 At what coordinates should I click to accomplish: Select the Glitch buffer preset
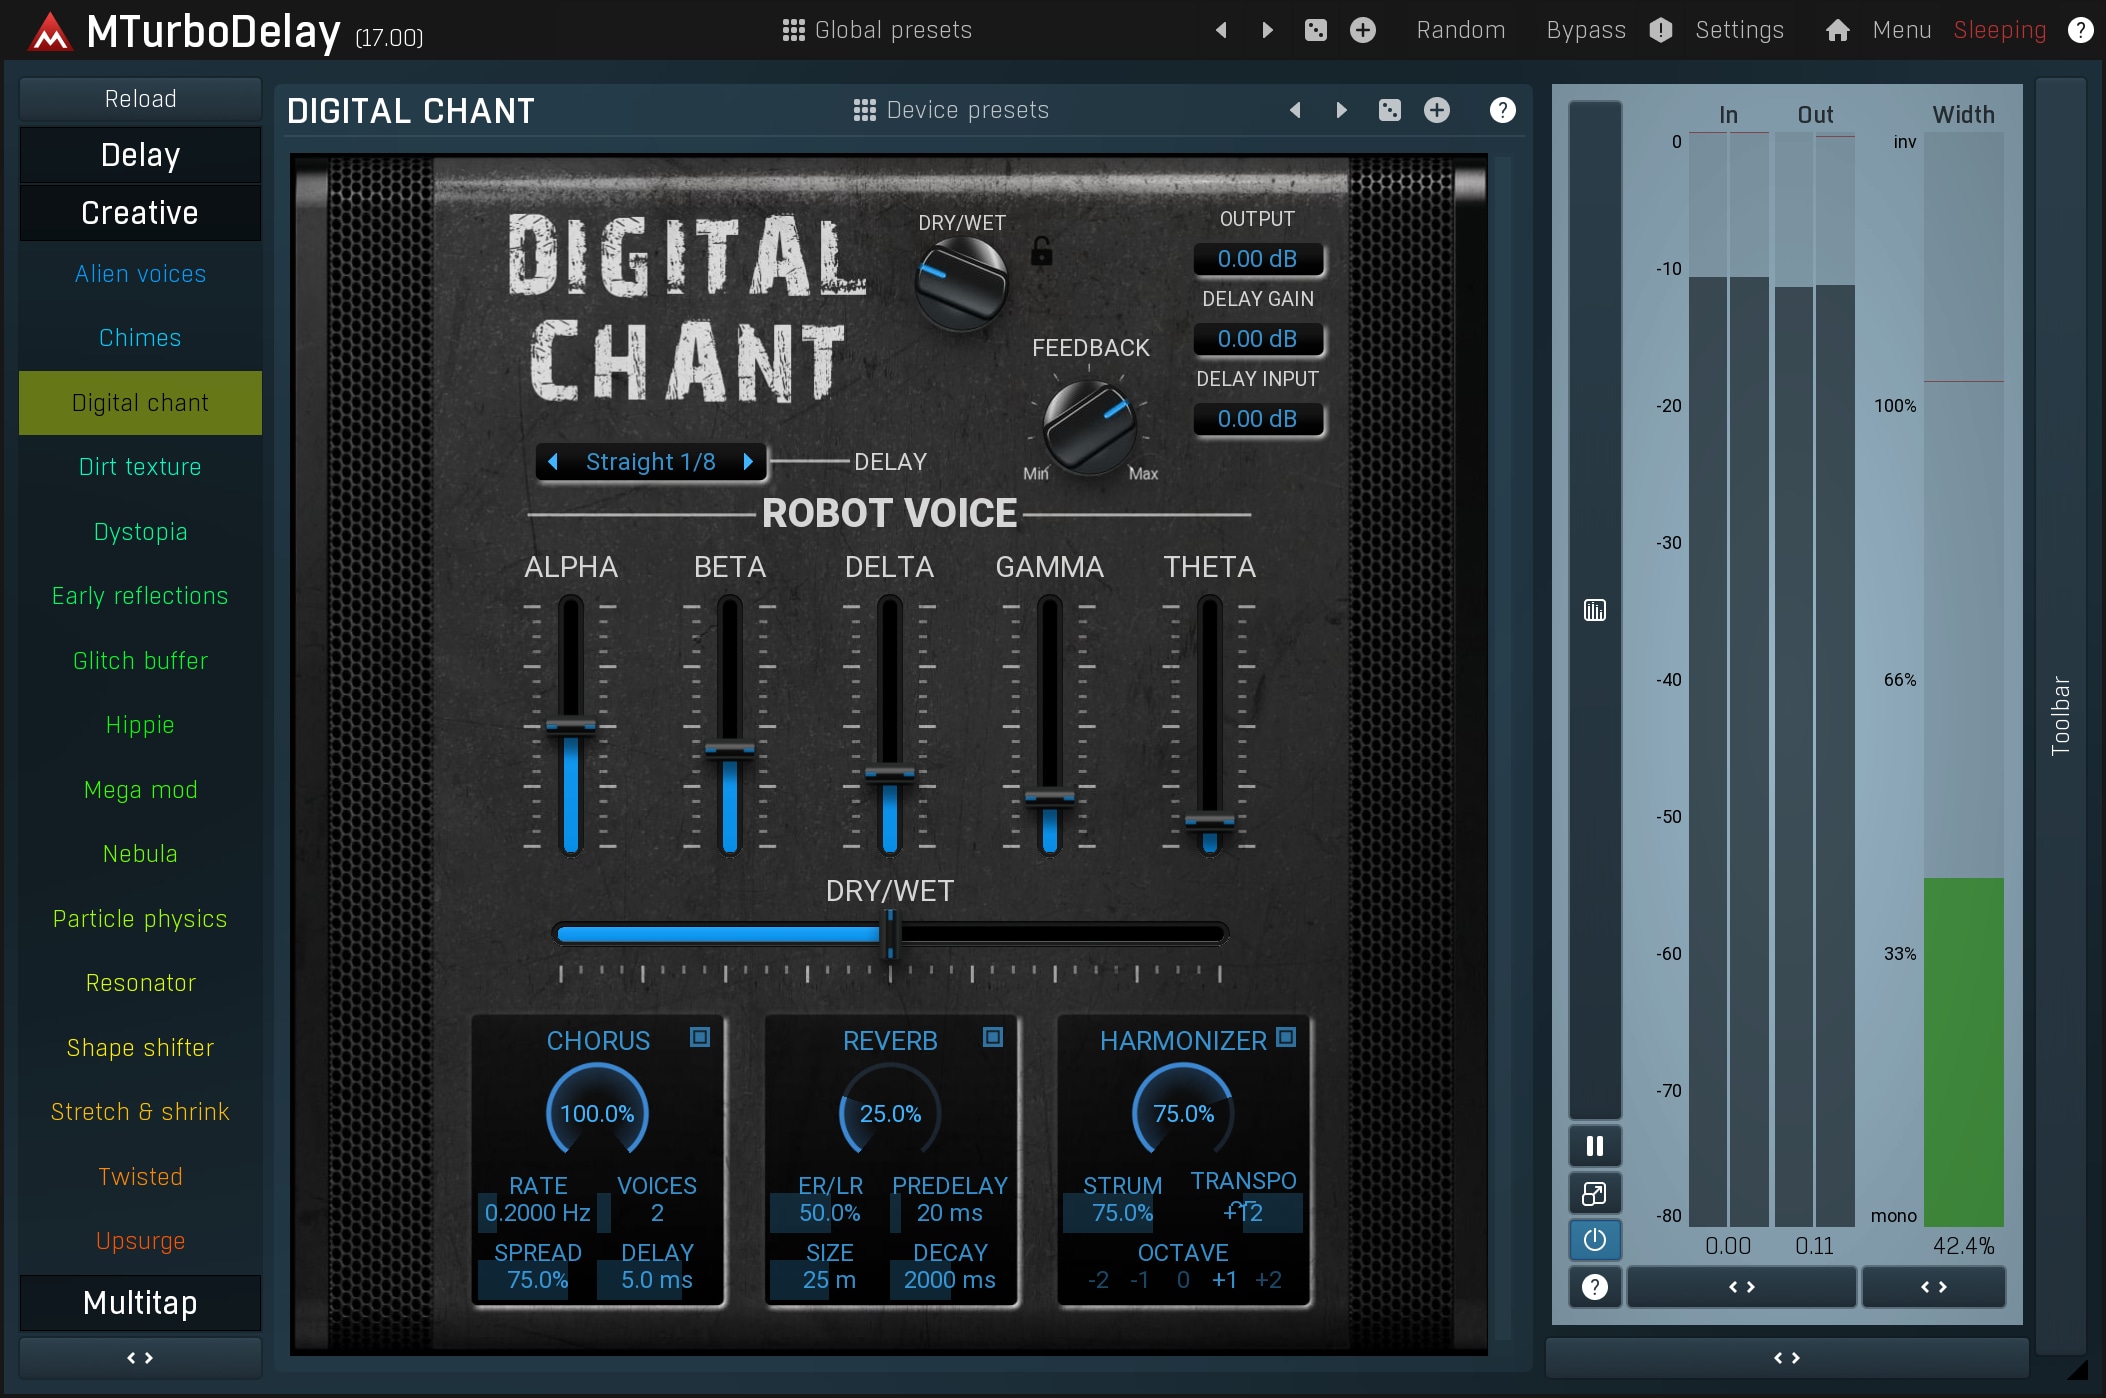point(140,660)
